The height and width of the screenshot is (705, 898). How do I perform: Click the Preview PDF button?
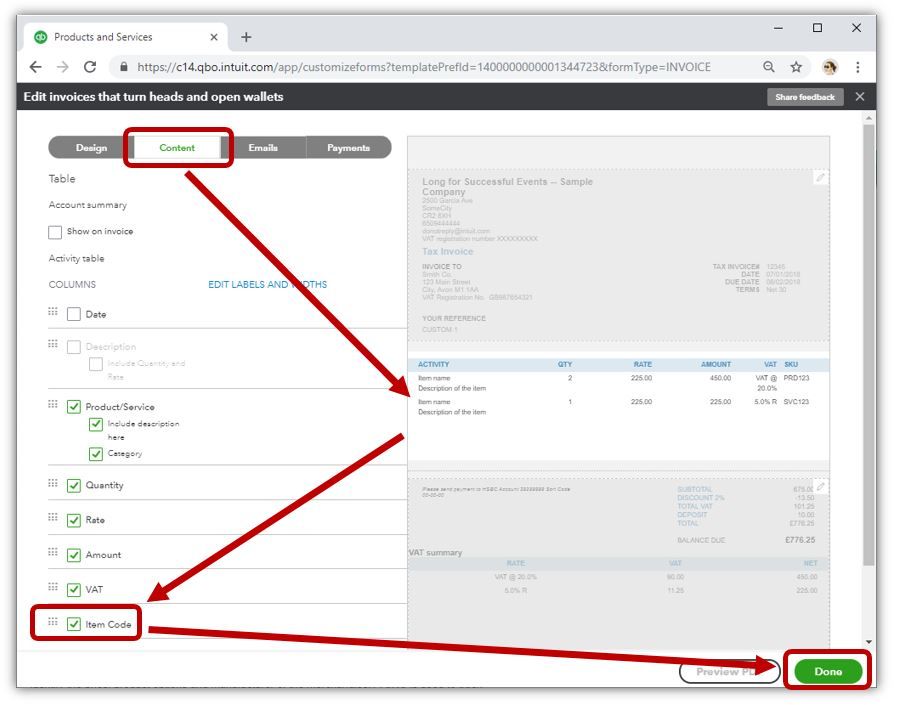[x=729, y=671]
